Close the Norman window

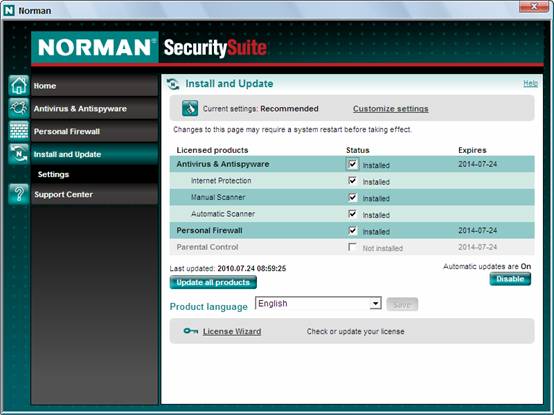[x=534, y=6]
